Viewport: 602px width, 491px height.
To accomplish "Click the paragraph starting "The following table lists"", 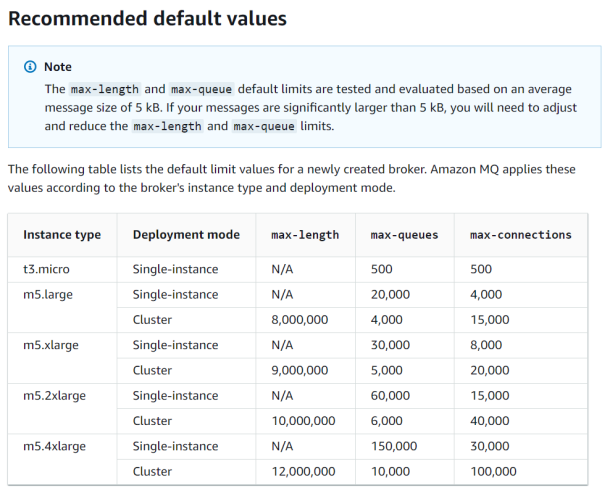I will [x=292, y=179].
